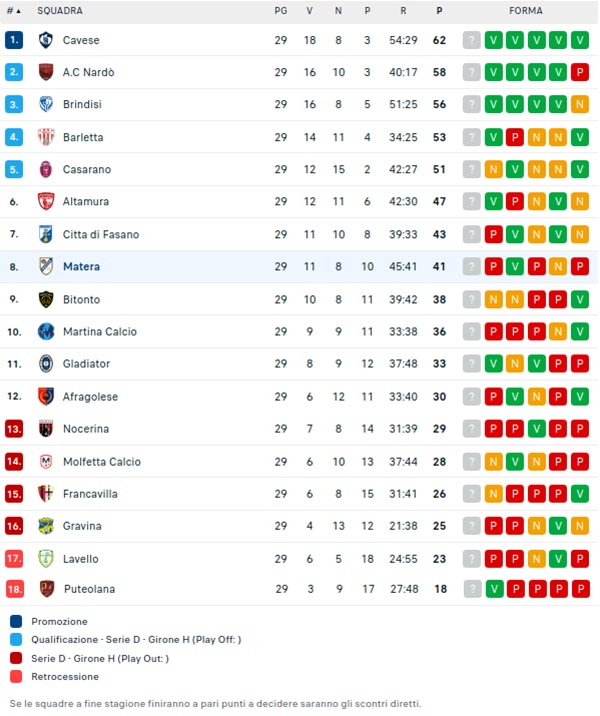Click the Brindisi team crest icon
The height and width of the screenshot is (716, 600).
click(x=46, y=104)
